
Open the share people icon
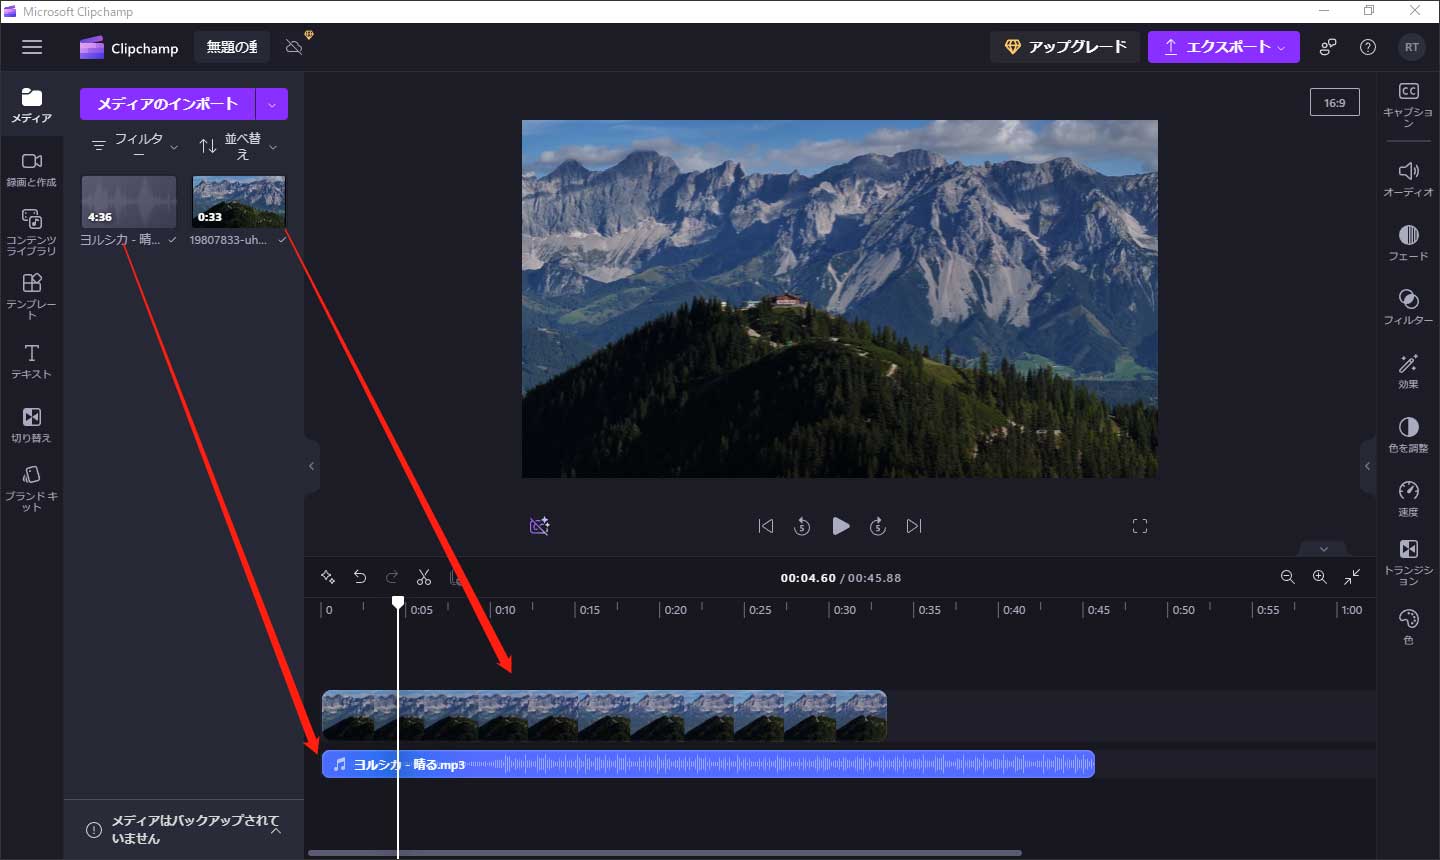tap(1328, 47)
